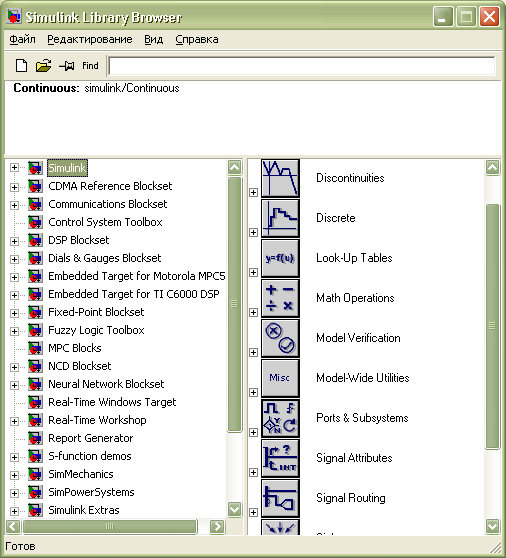This screenshot has height=558, width=506.
Task: Expand the Look-Up Tables plus box
Action: (x=253, y=272)
